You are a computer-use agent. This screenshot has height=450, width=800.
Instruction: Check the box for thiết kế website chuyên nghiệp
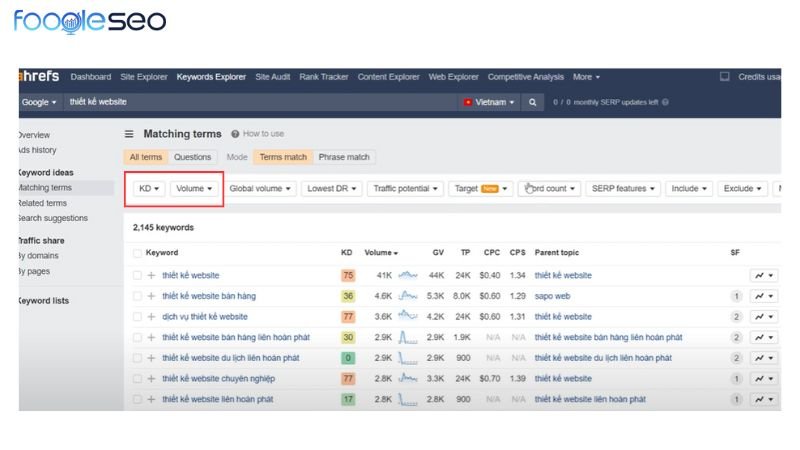coord(137,379)
